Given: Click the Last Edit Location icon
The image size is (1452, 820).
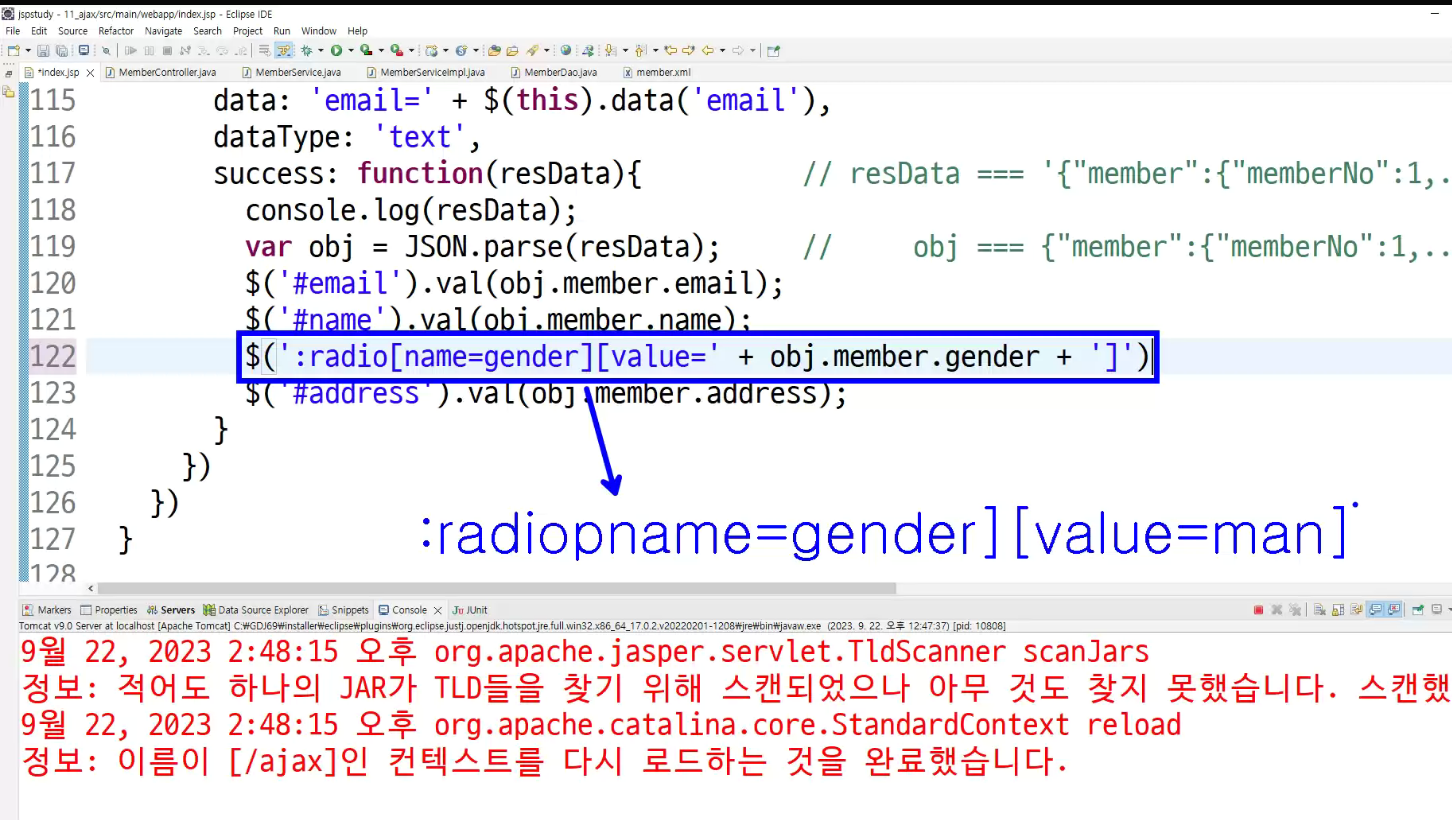Looking at the screenshot, I should point(670,50).
